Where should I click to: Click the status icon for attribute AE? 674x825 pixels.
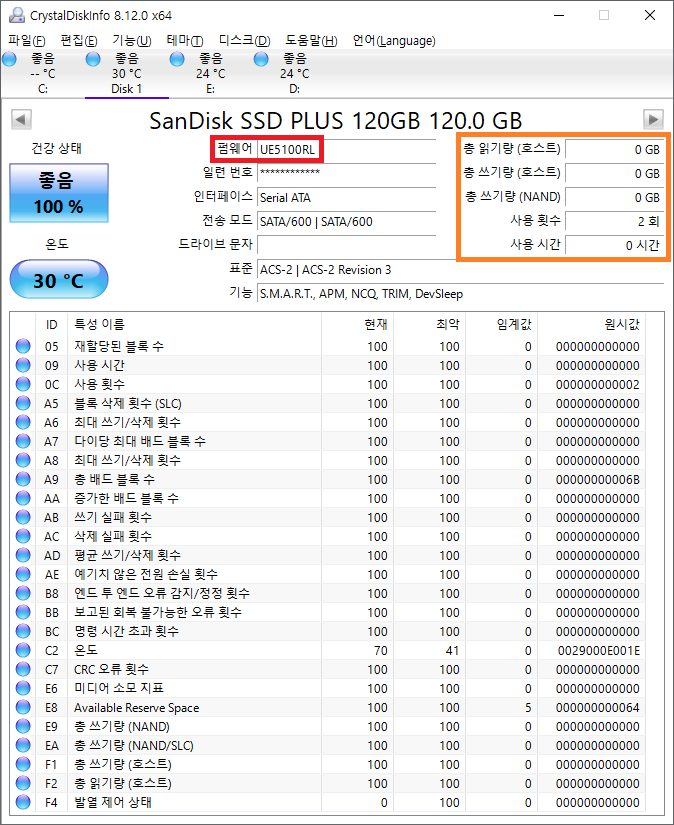tap(23, 574)
